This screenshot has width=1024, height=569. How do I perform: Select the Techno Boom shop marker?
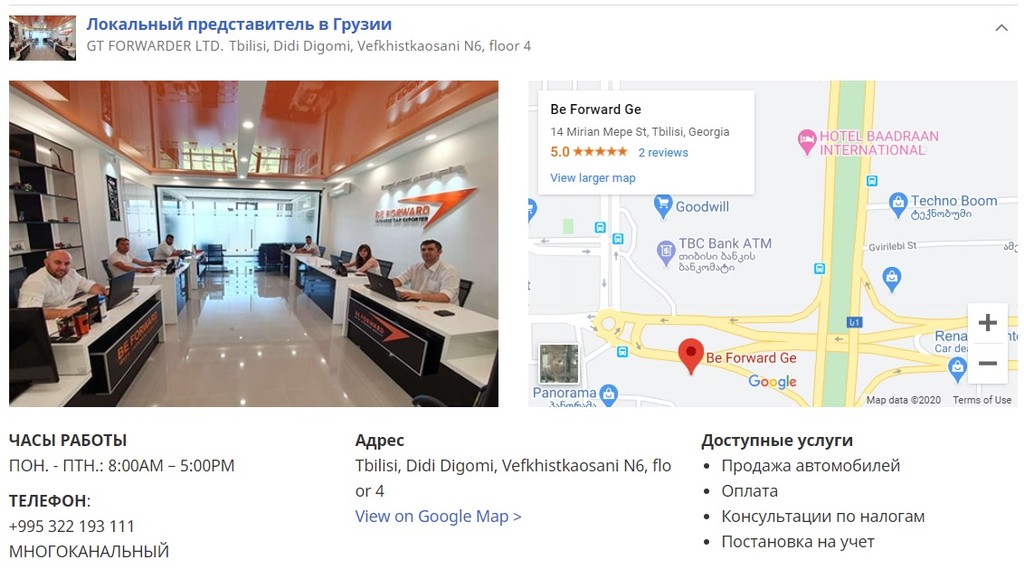[x=898, y=204]
